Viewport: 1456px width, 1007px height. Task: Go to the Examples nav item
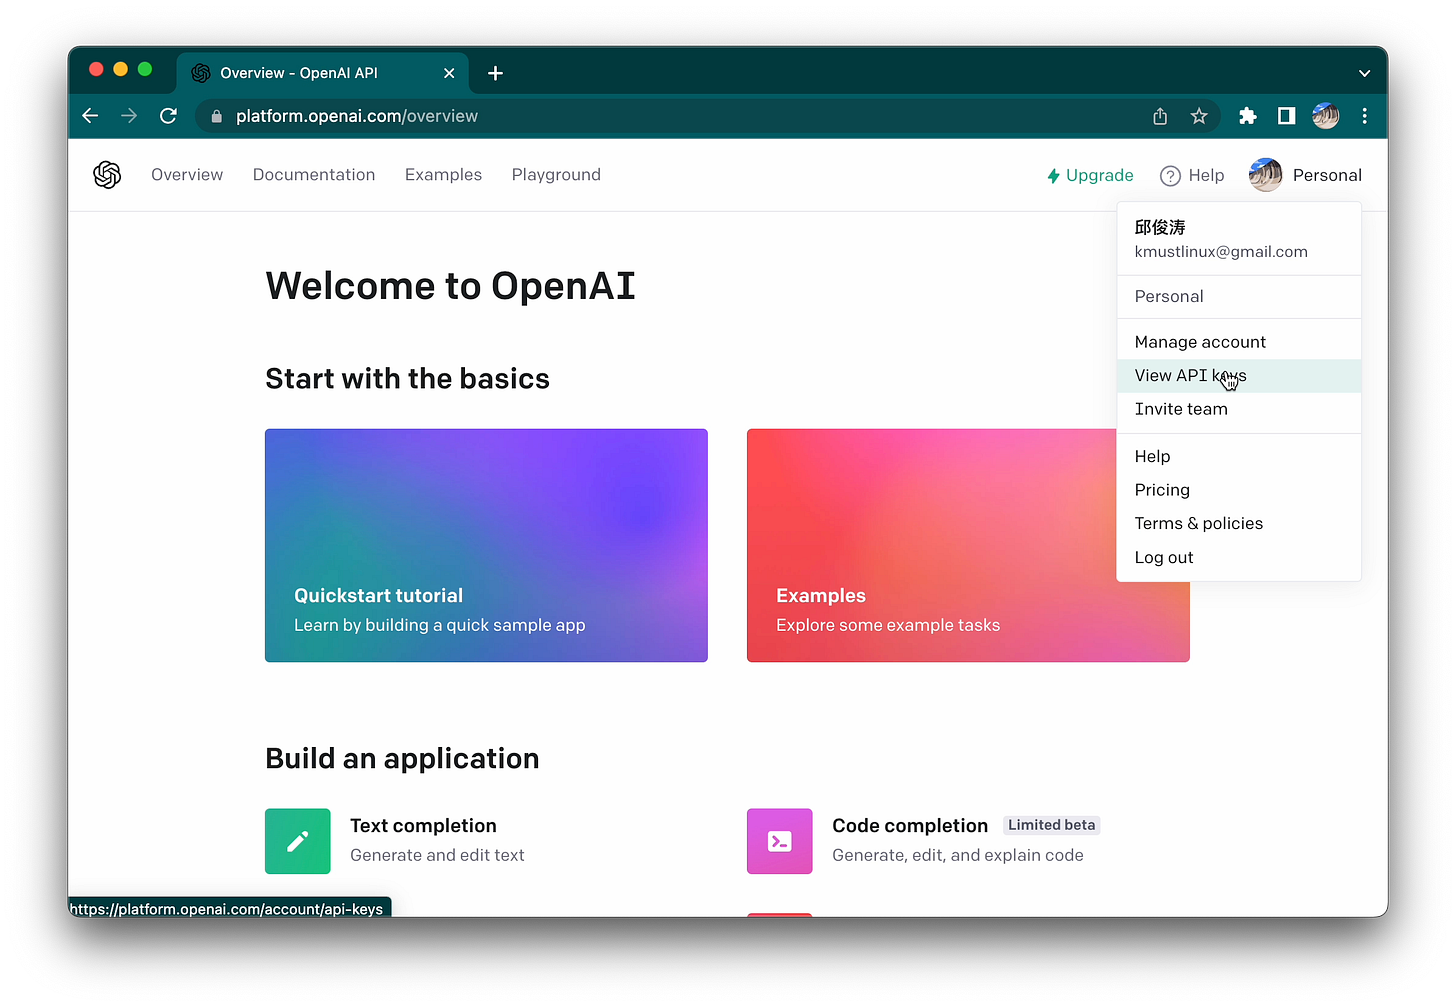pos(443,175)
